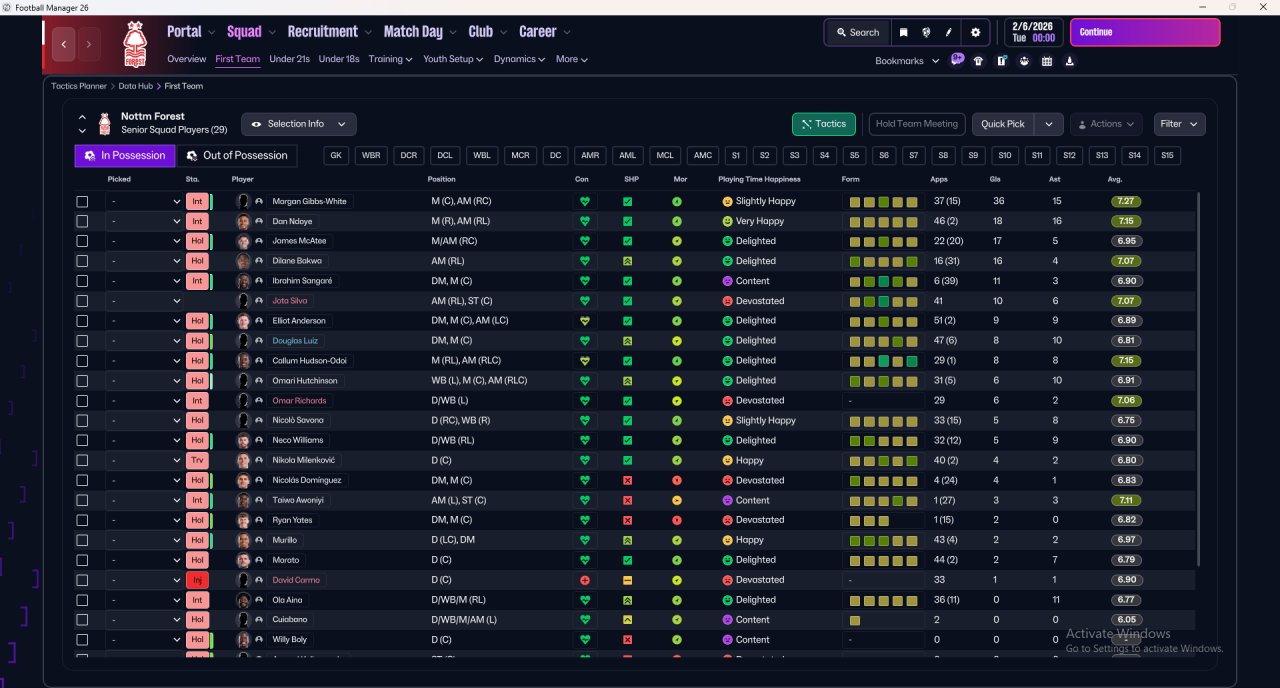Select the GK position button
The height and width of the screenshot is (688, 1280).
click(336, 156)
